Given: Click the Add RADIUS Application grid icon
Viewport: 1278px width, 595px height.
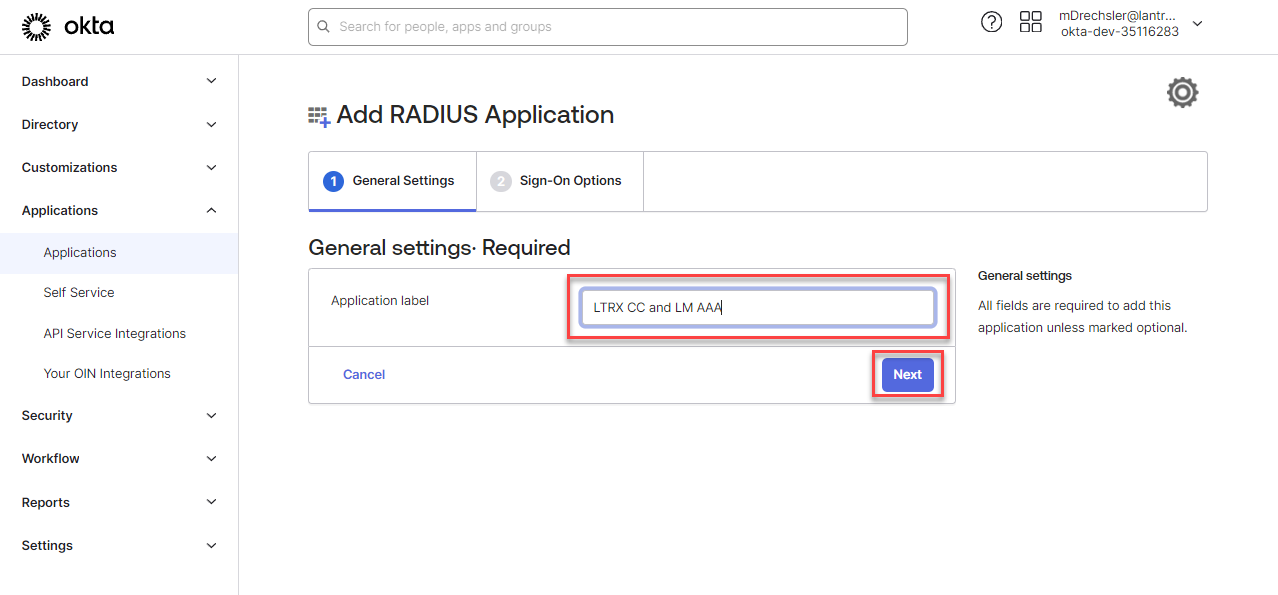Looking at the screenshot, I should (319, 116).
